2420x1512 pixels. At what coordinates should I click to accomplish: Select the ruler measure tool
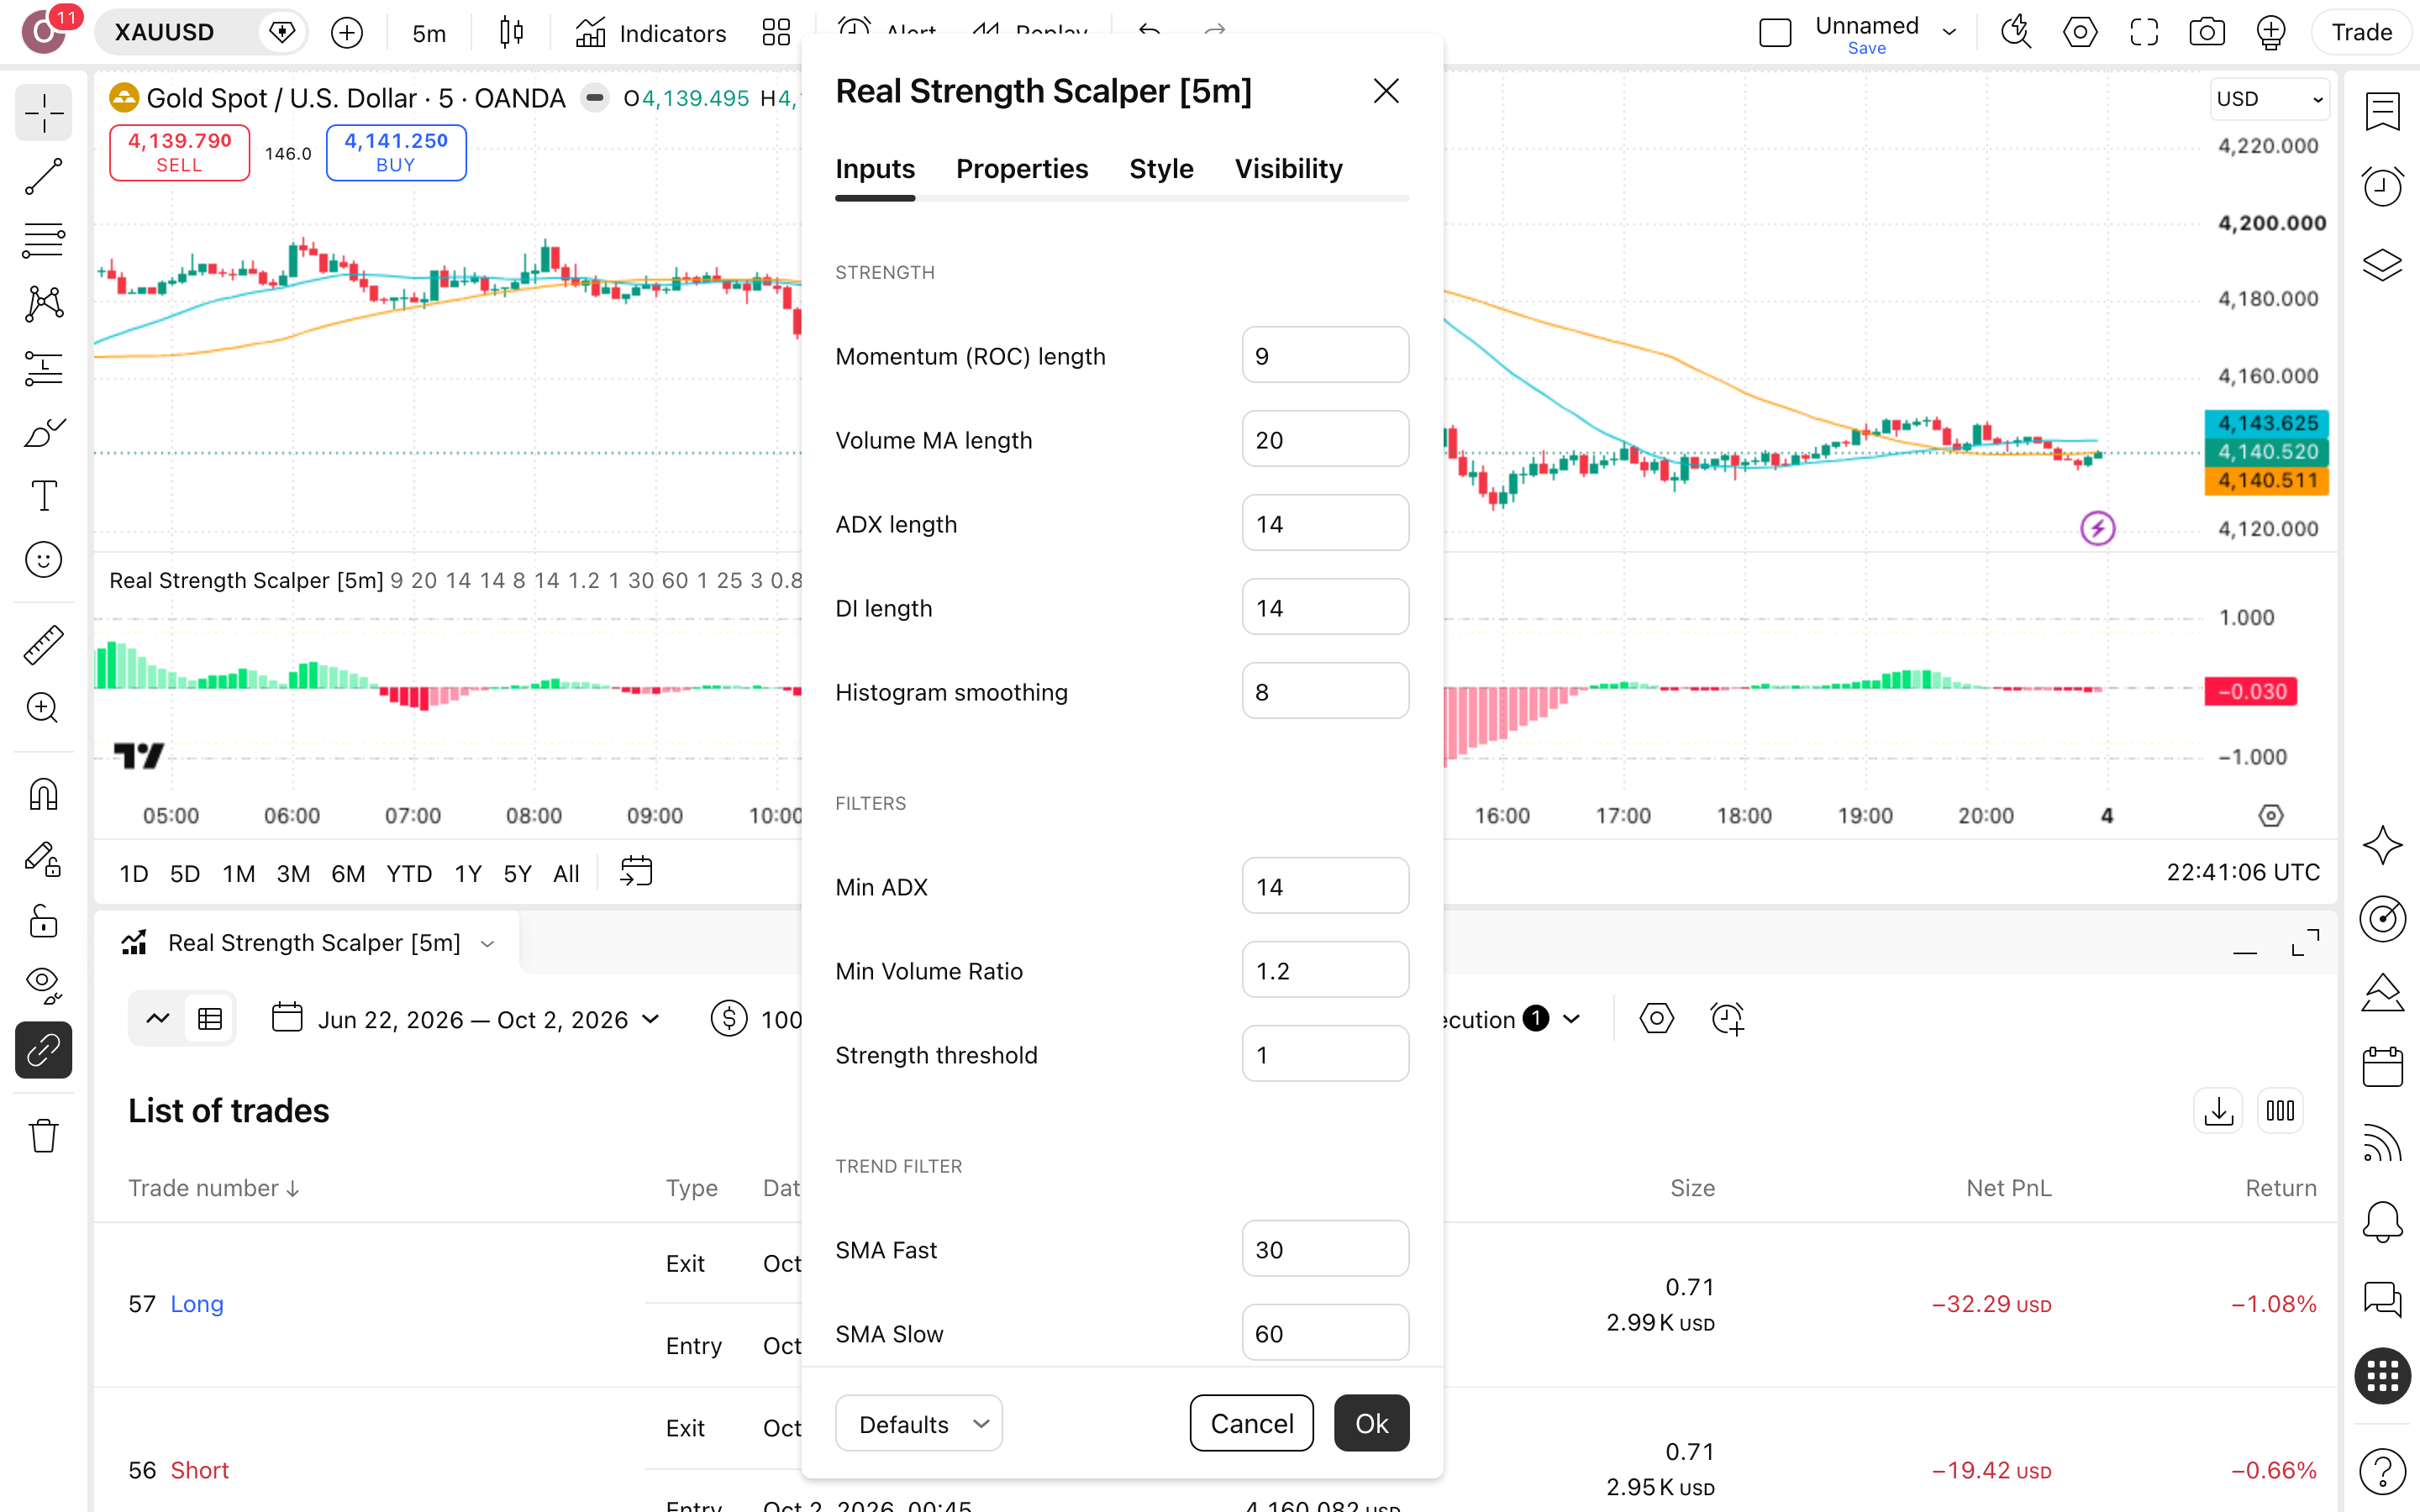(43, 645)
